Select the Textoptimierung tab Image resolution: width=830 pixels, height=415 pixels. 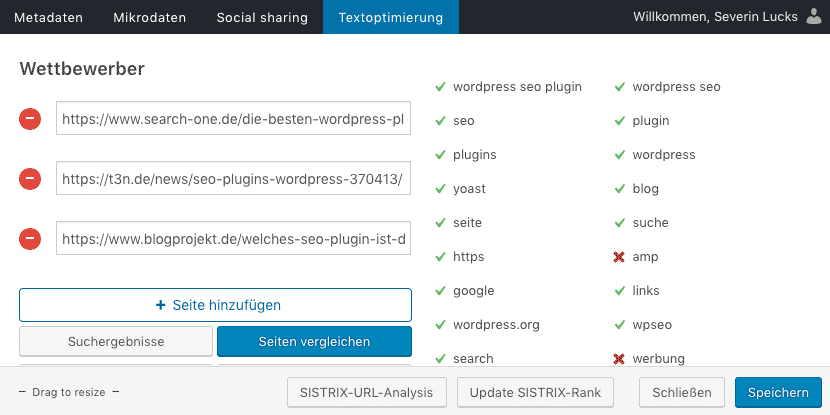(383, 17)
